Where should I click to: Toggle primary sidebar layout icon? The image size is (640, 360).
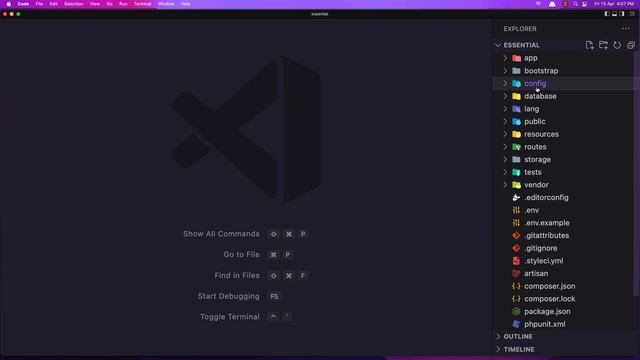click(x=607, y=14)
